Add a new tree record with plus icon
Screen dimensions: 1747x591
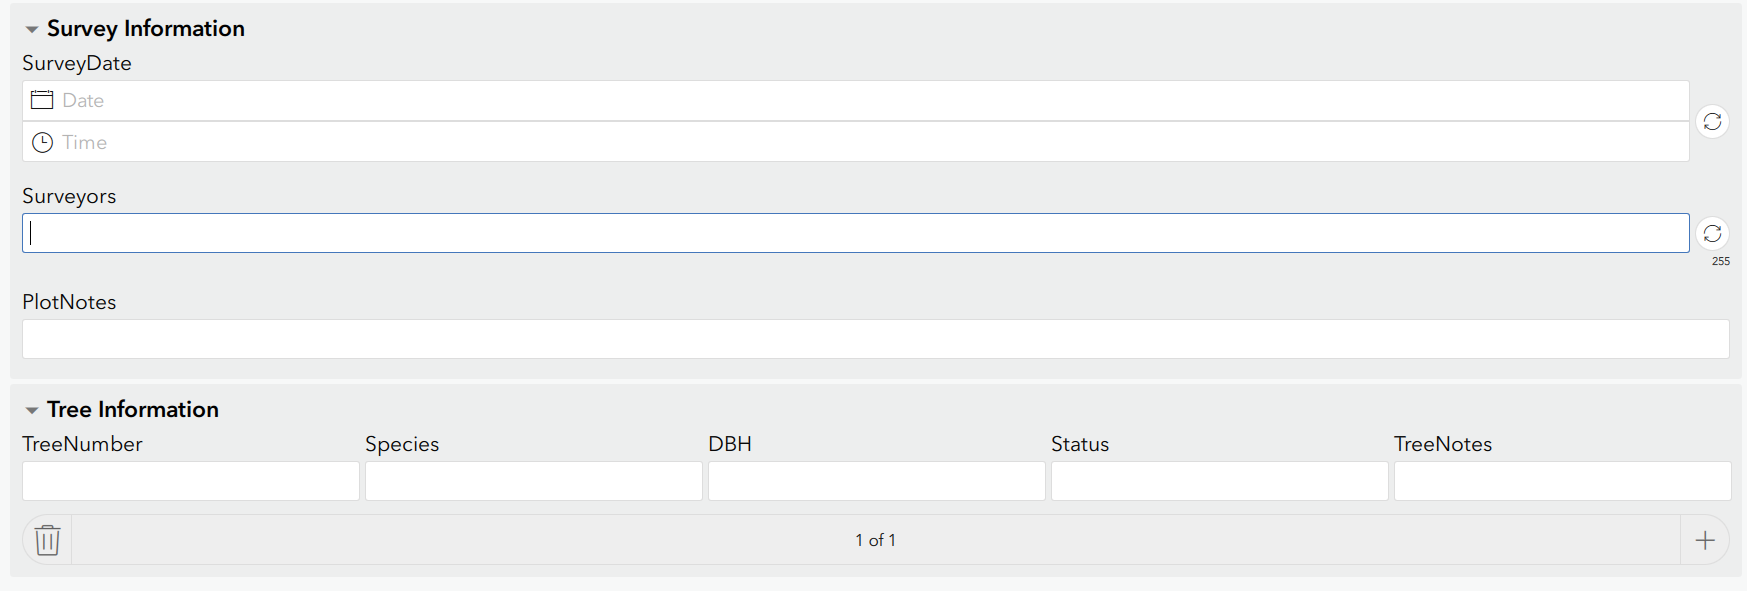click(1704, 539)
